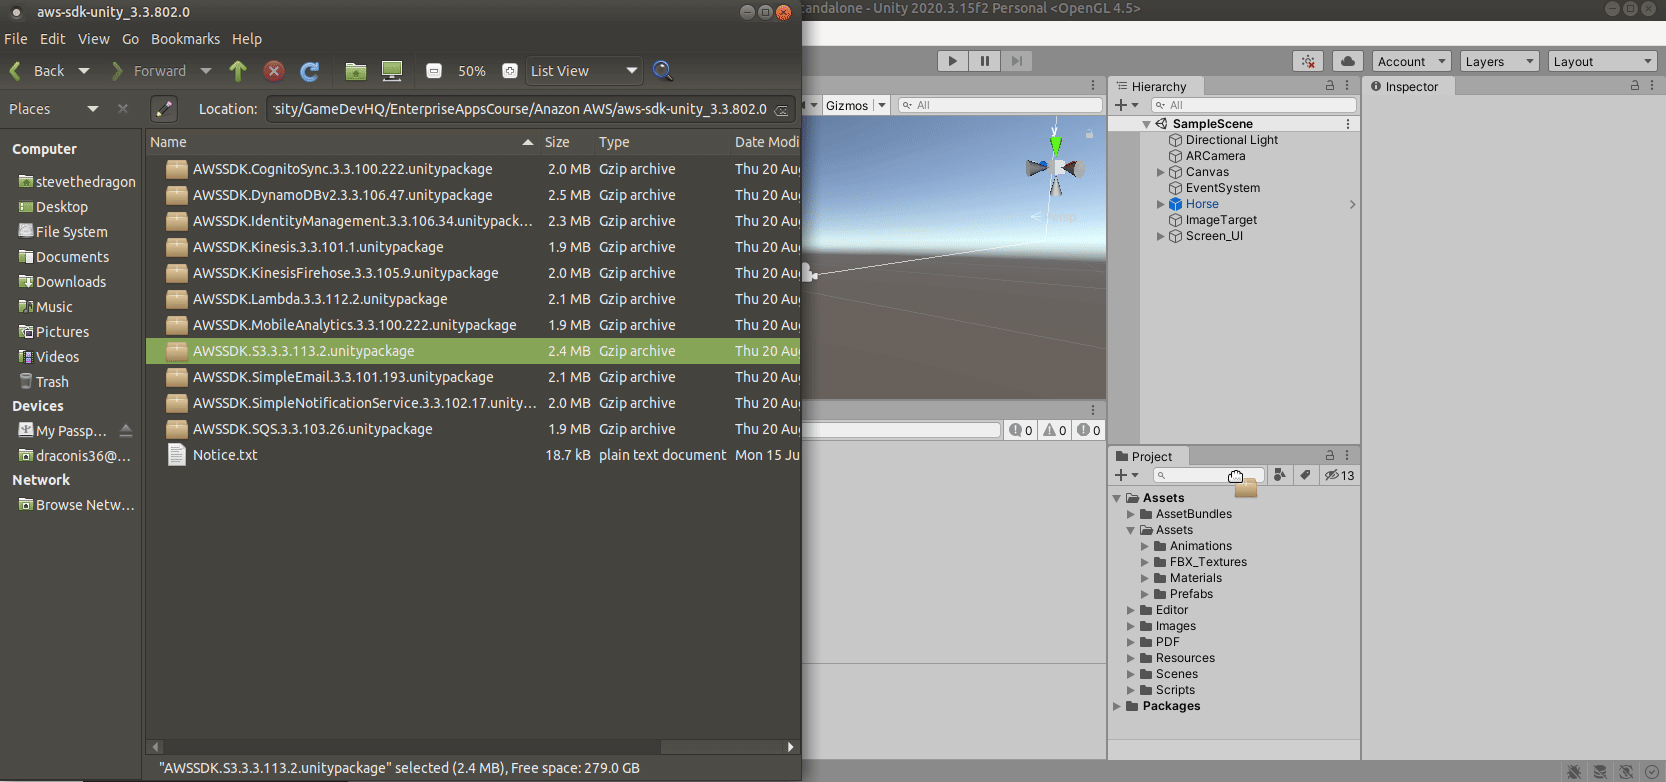The width and height of the screenshot is (1666, 782).
Task: Open Unity cloud services
Action: [1348, 62]
